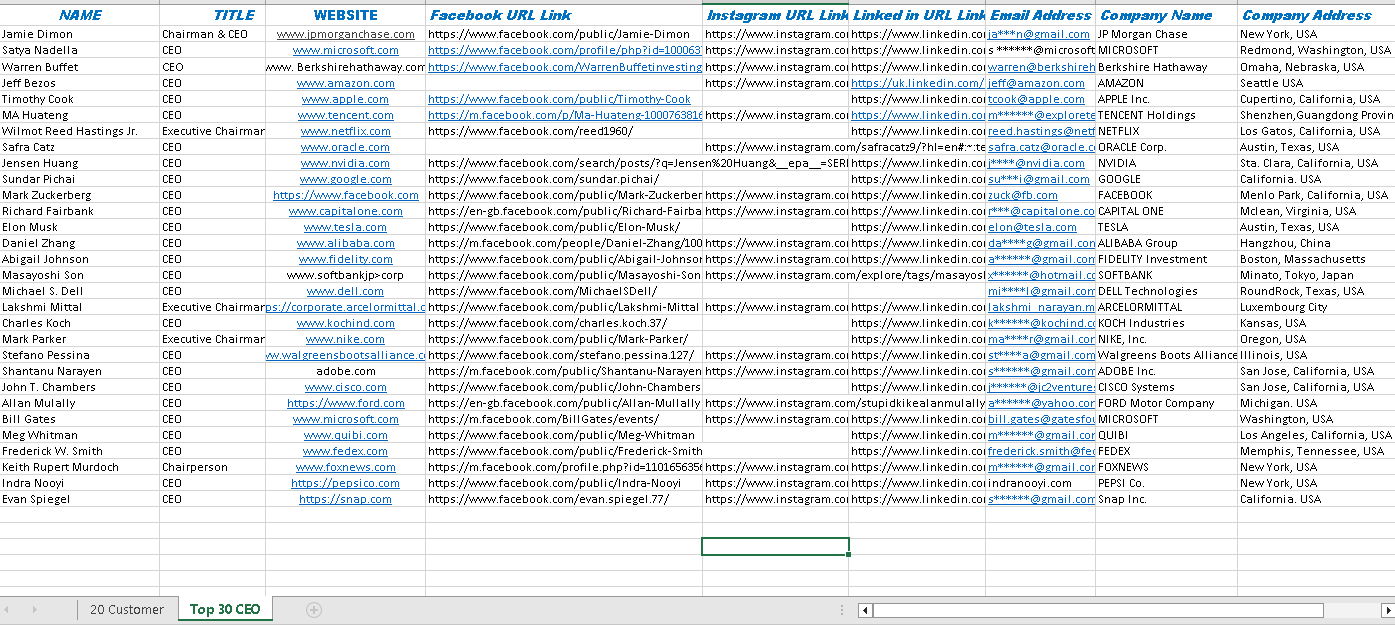Select the Company Address header cell
1395x625 pixels.
pos(1316,15)
